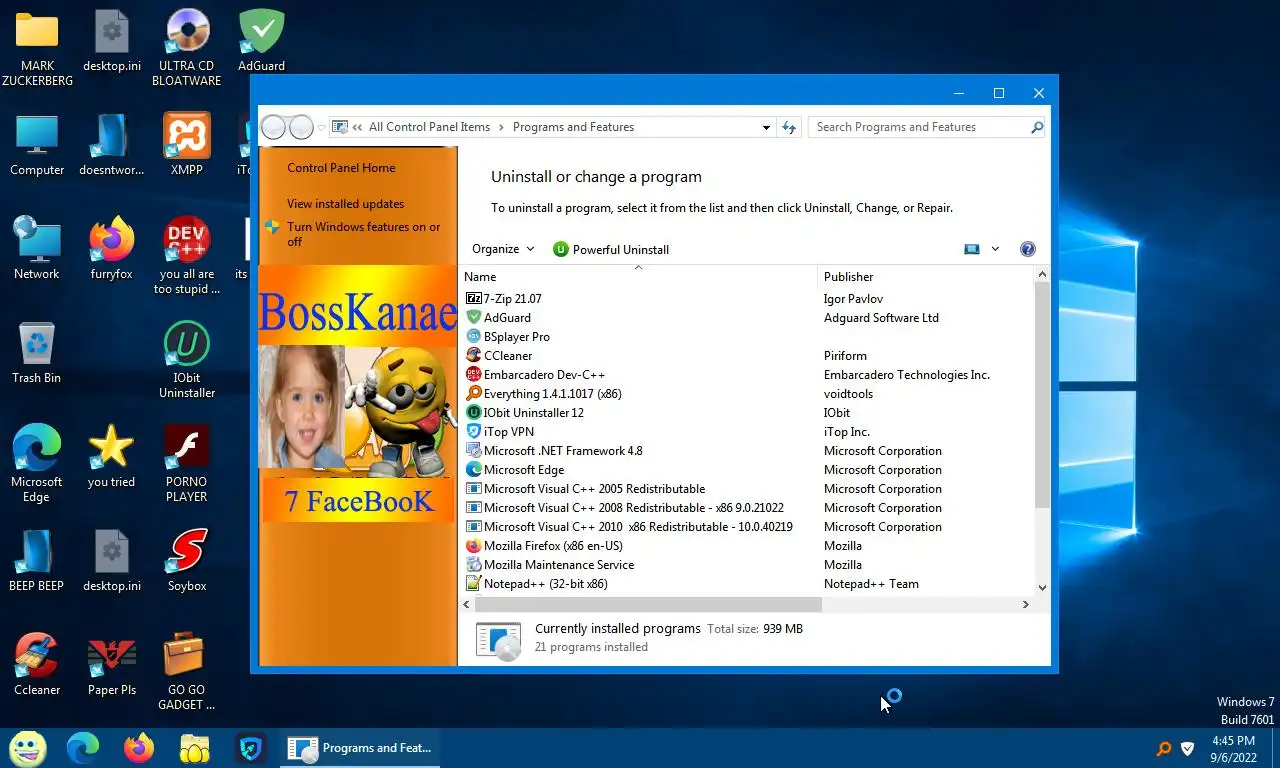Open View installed updates link
This screenshot has height=768, width=1280.
(345, 204)
